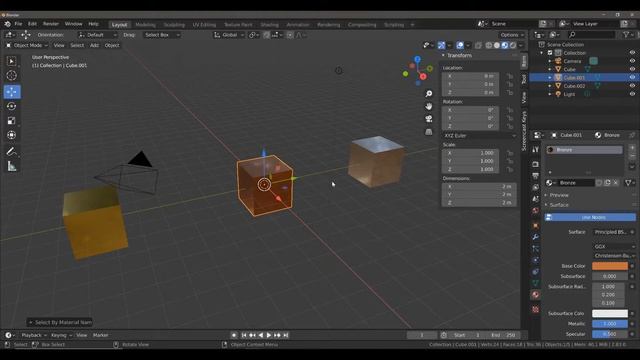640x360 pixels.
Task: Toggle camera view icon in viewport
Action: click(x=429, y=119)
